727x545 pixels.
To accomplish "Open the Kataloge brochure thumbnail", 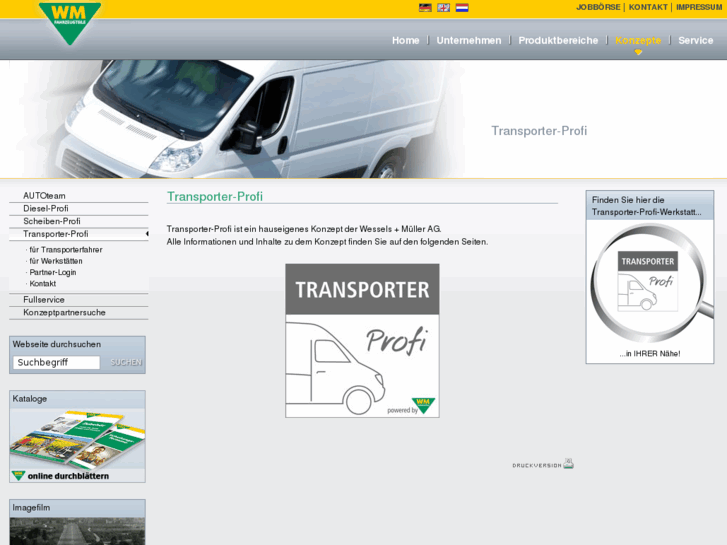I will 77,438.
